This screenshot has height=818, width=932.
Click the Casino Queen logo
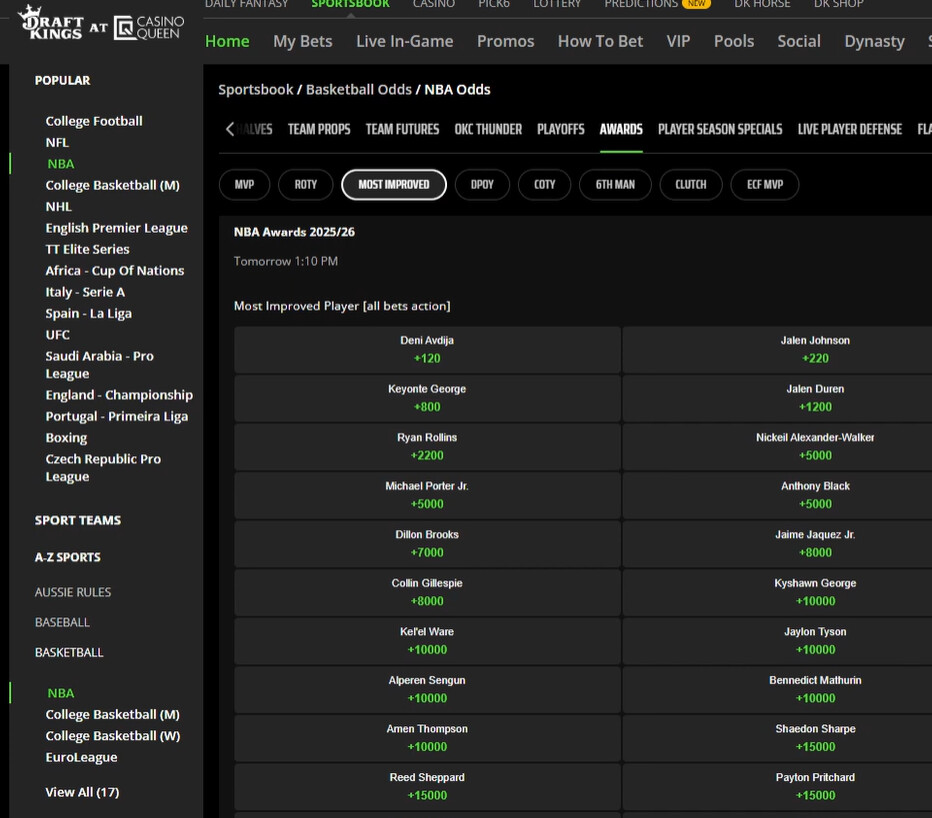click(148, 27)
